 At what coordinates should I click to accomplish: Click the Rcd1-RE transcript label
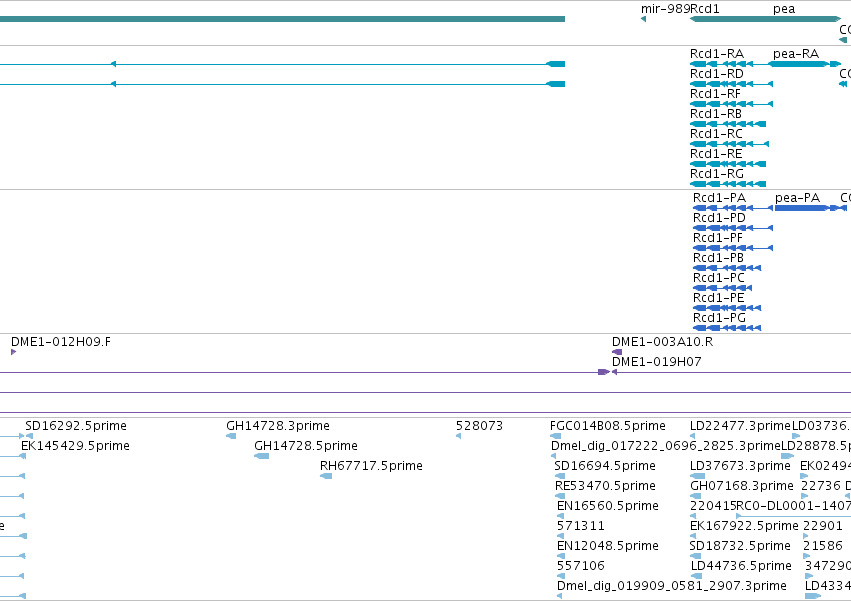[x=716, y=154]
